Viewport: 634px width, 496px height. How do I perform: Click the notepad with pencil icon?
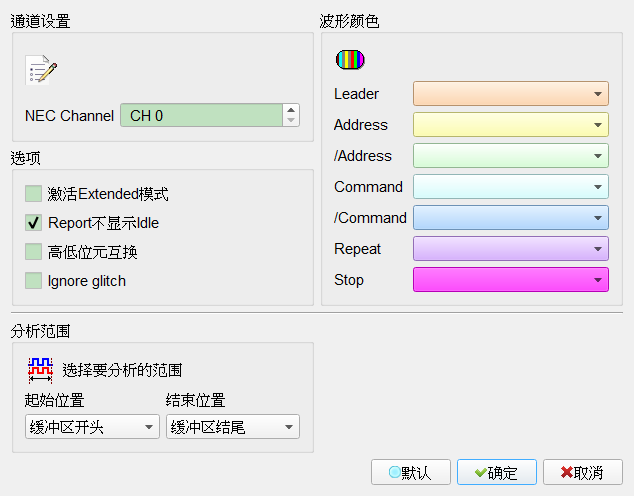pyautogui.click(x=41, y=70)
